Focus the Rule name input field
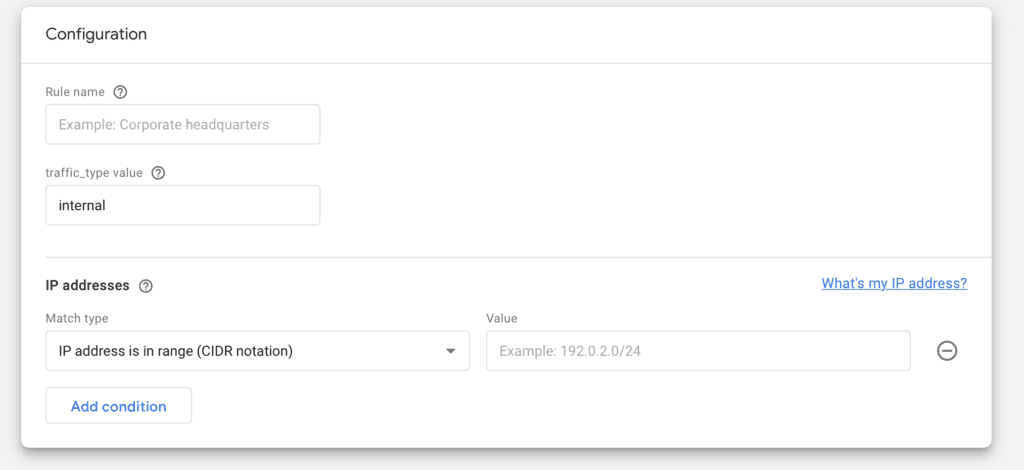The height and width of the screenshot is (470, 1024). point(183,125)
